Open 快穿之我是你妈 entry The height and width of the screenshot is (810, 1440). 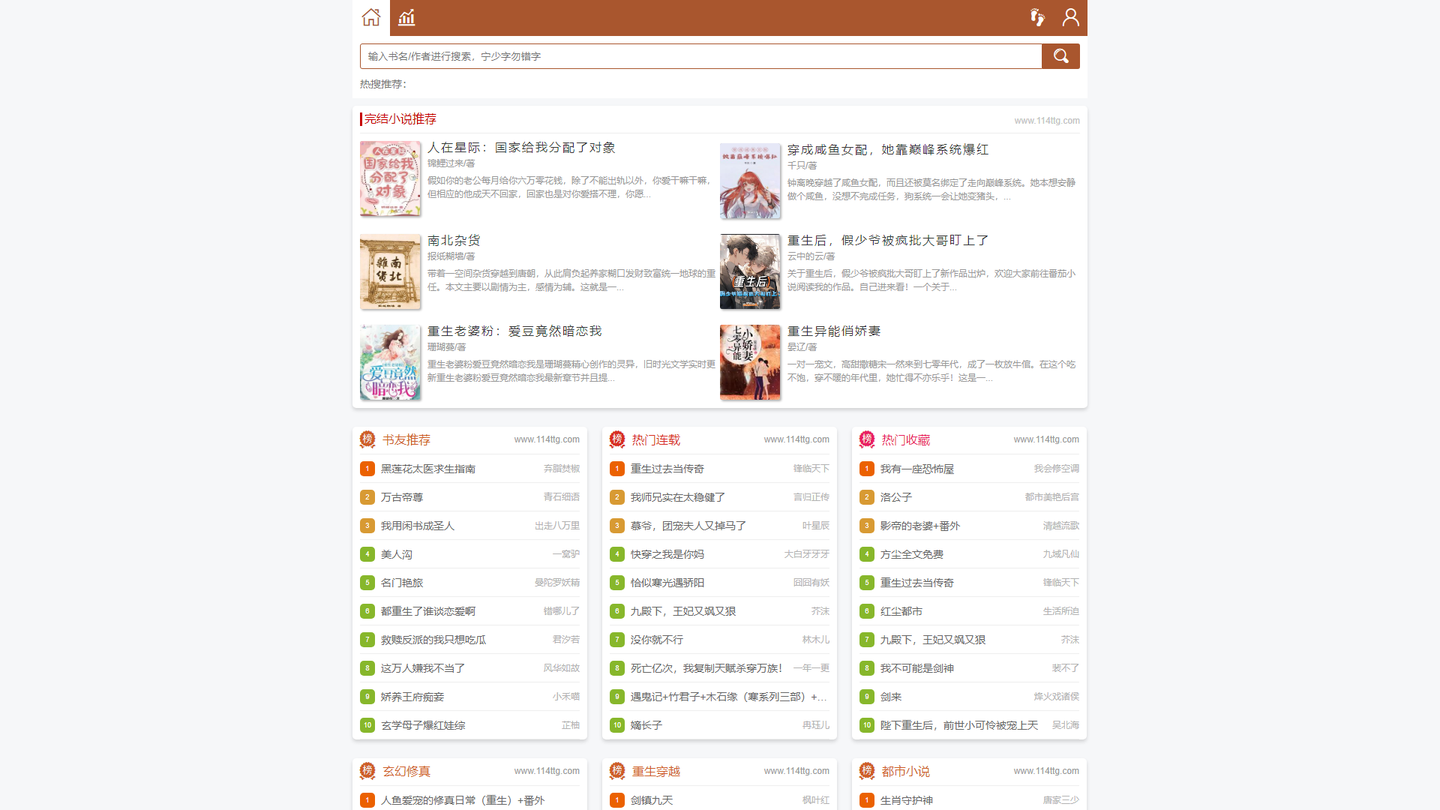(667, 554)
